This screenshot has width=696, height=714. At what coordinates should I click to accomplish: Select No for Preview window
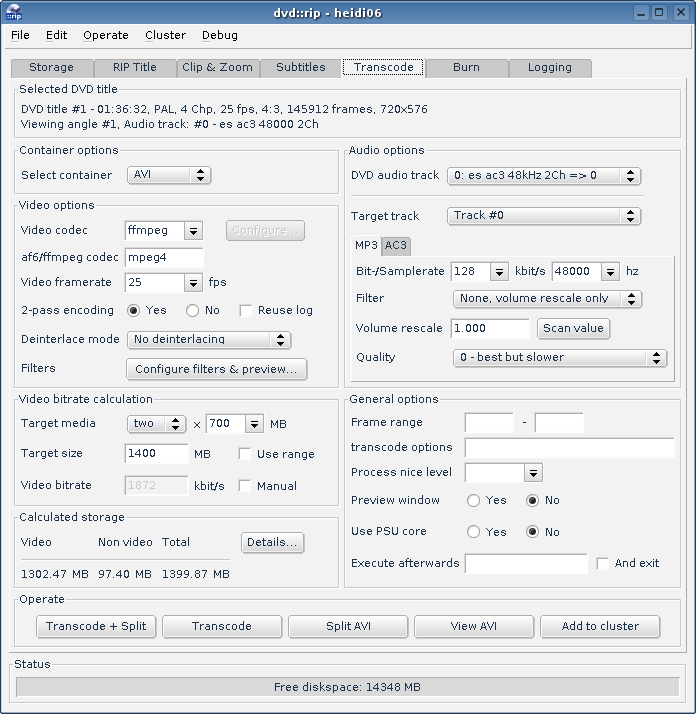(532, 500)
